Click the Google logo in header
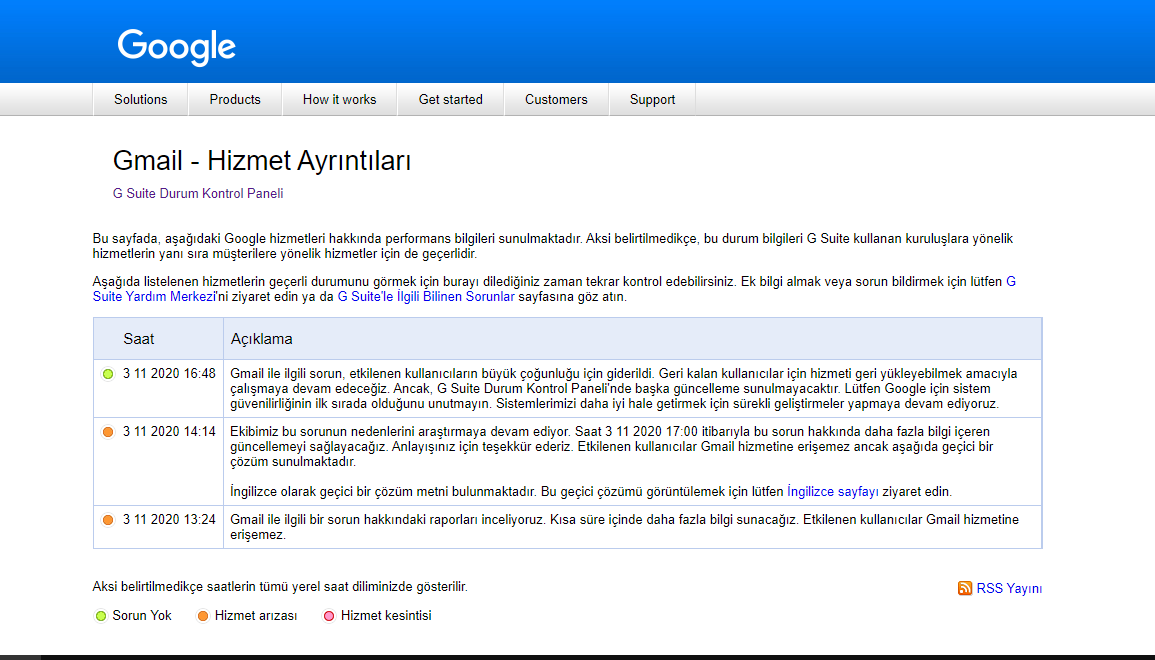Viewport: 1155px width, 660px height. click(x=176, y=46)
